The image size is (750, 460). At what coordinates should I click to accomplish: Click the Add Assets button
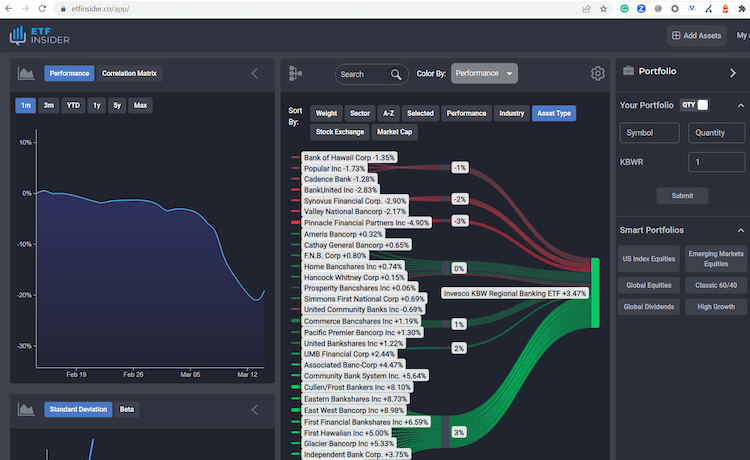click(x=696, y=35)
